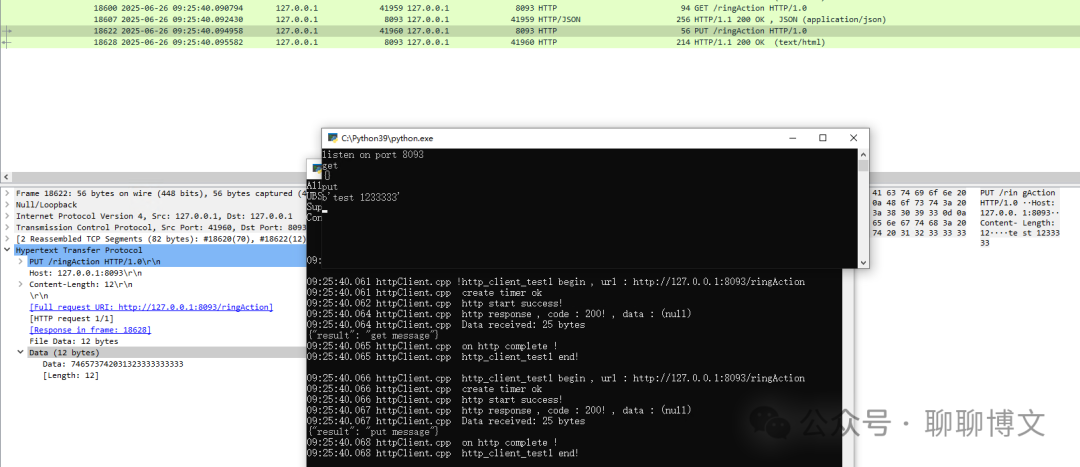This screenshot has width=1080, height=467.
Task: Select the \r\n line under Content-Length
Action: (38, 296)
